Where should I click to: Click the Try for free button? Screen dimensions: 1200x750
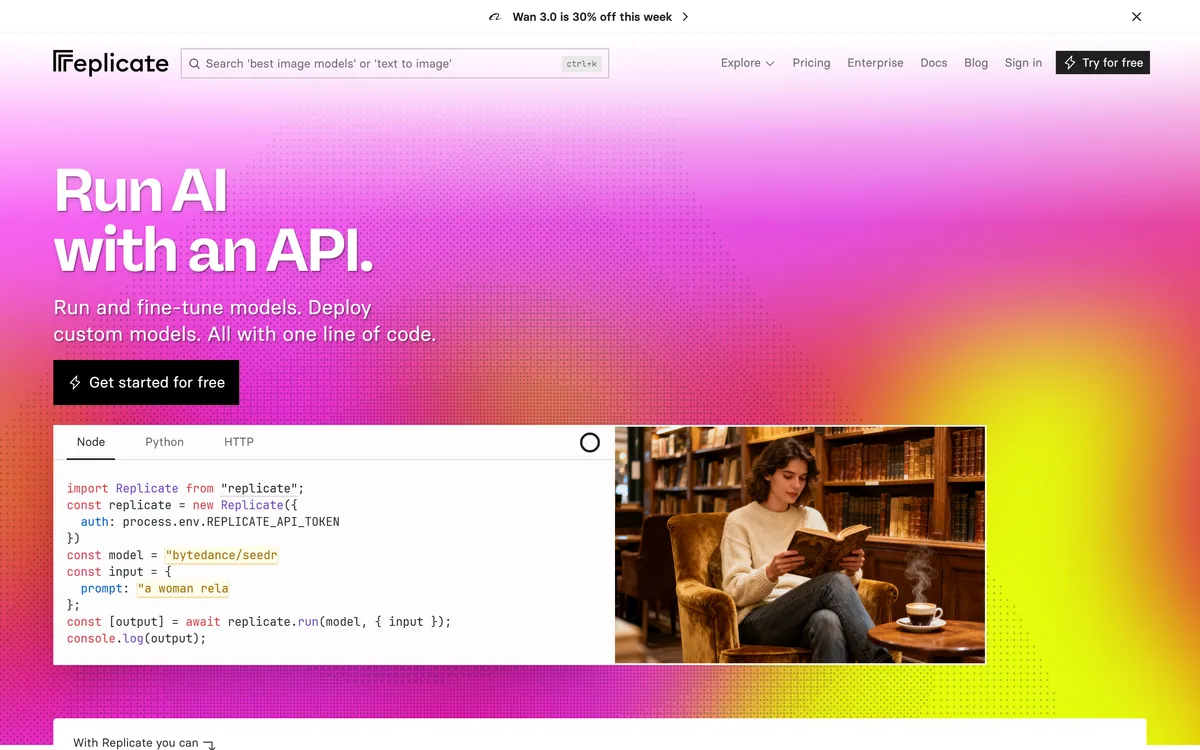(1103, 63)
